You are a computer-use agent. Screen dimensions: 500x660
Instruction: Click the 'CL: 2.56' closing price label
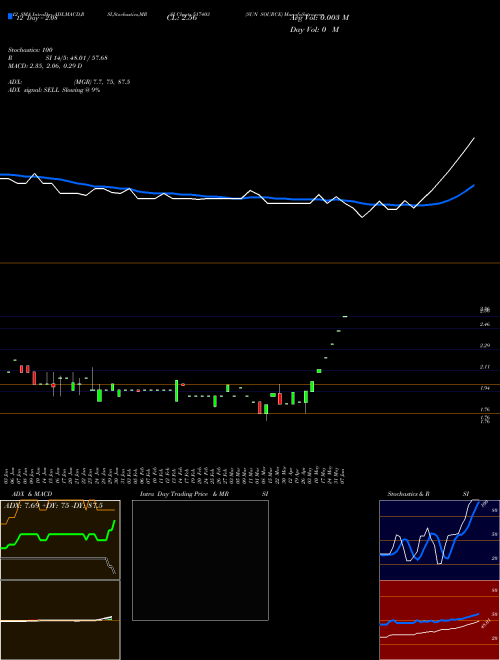pyautogui.click(x=182, y=19)
